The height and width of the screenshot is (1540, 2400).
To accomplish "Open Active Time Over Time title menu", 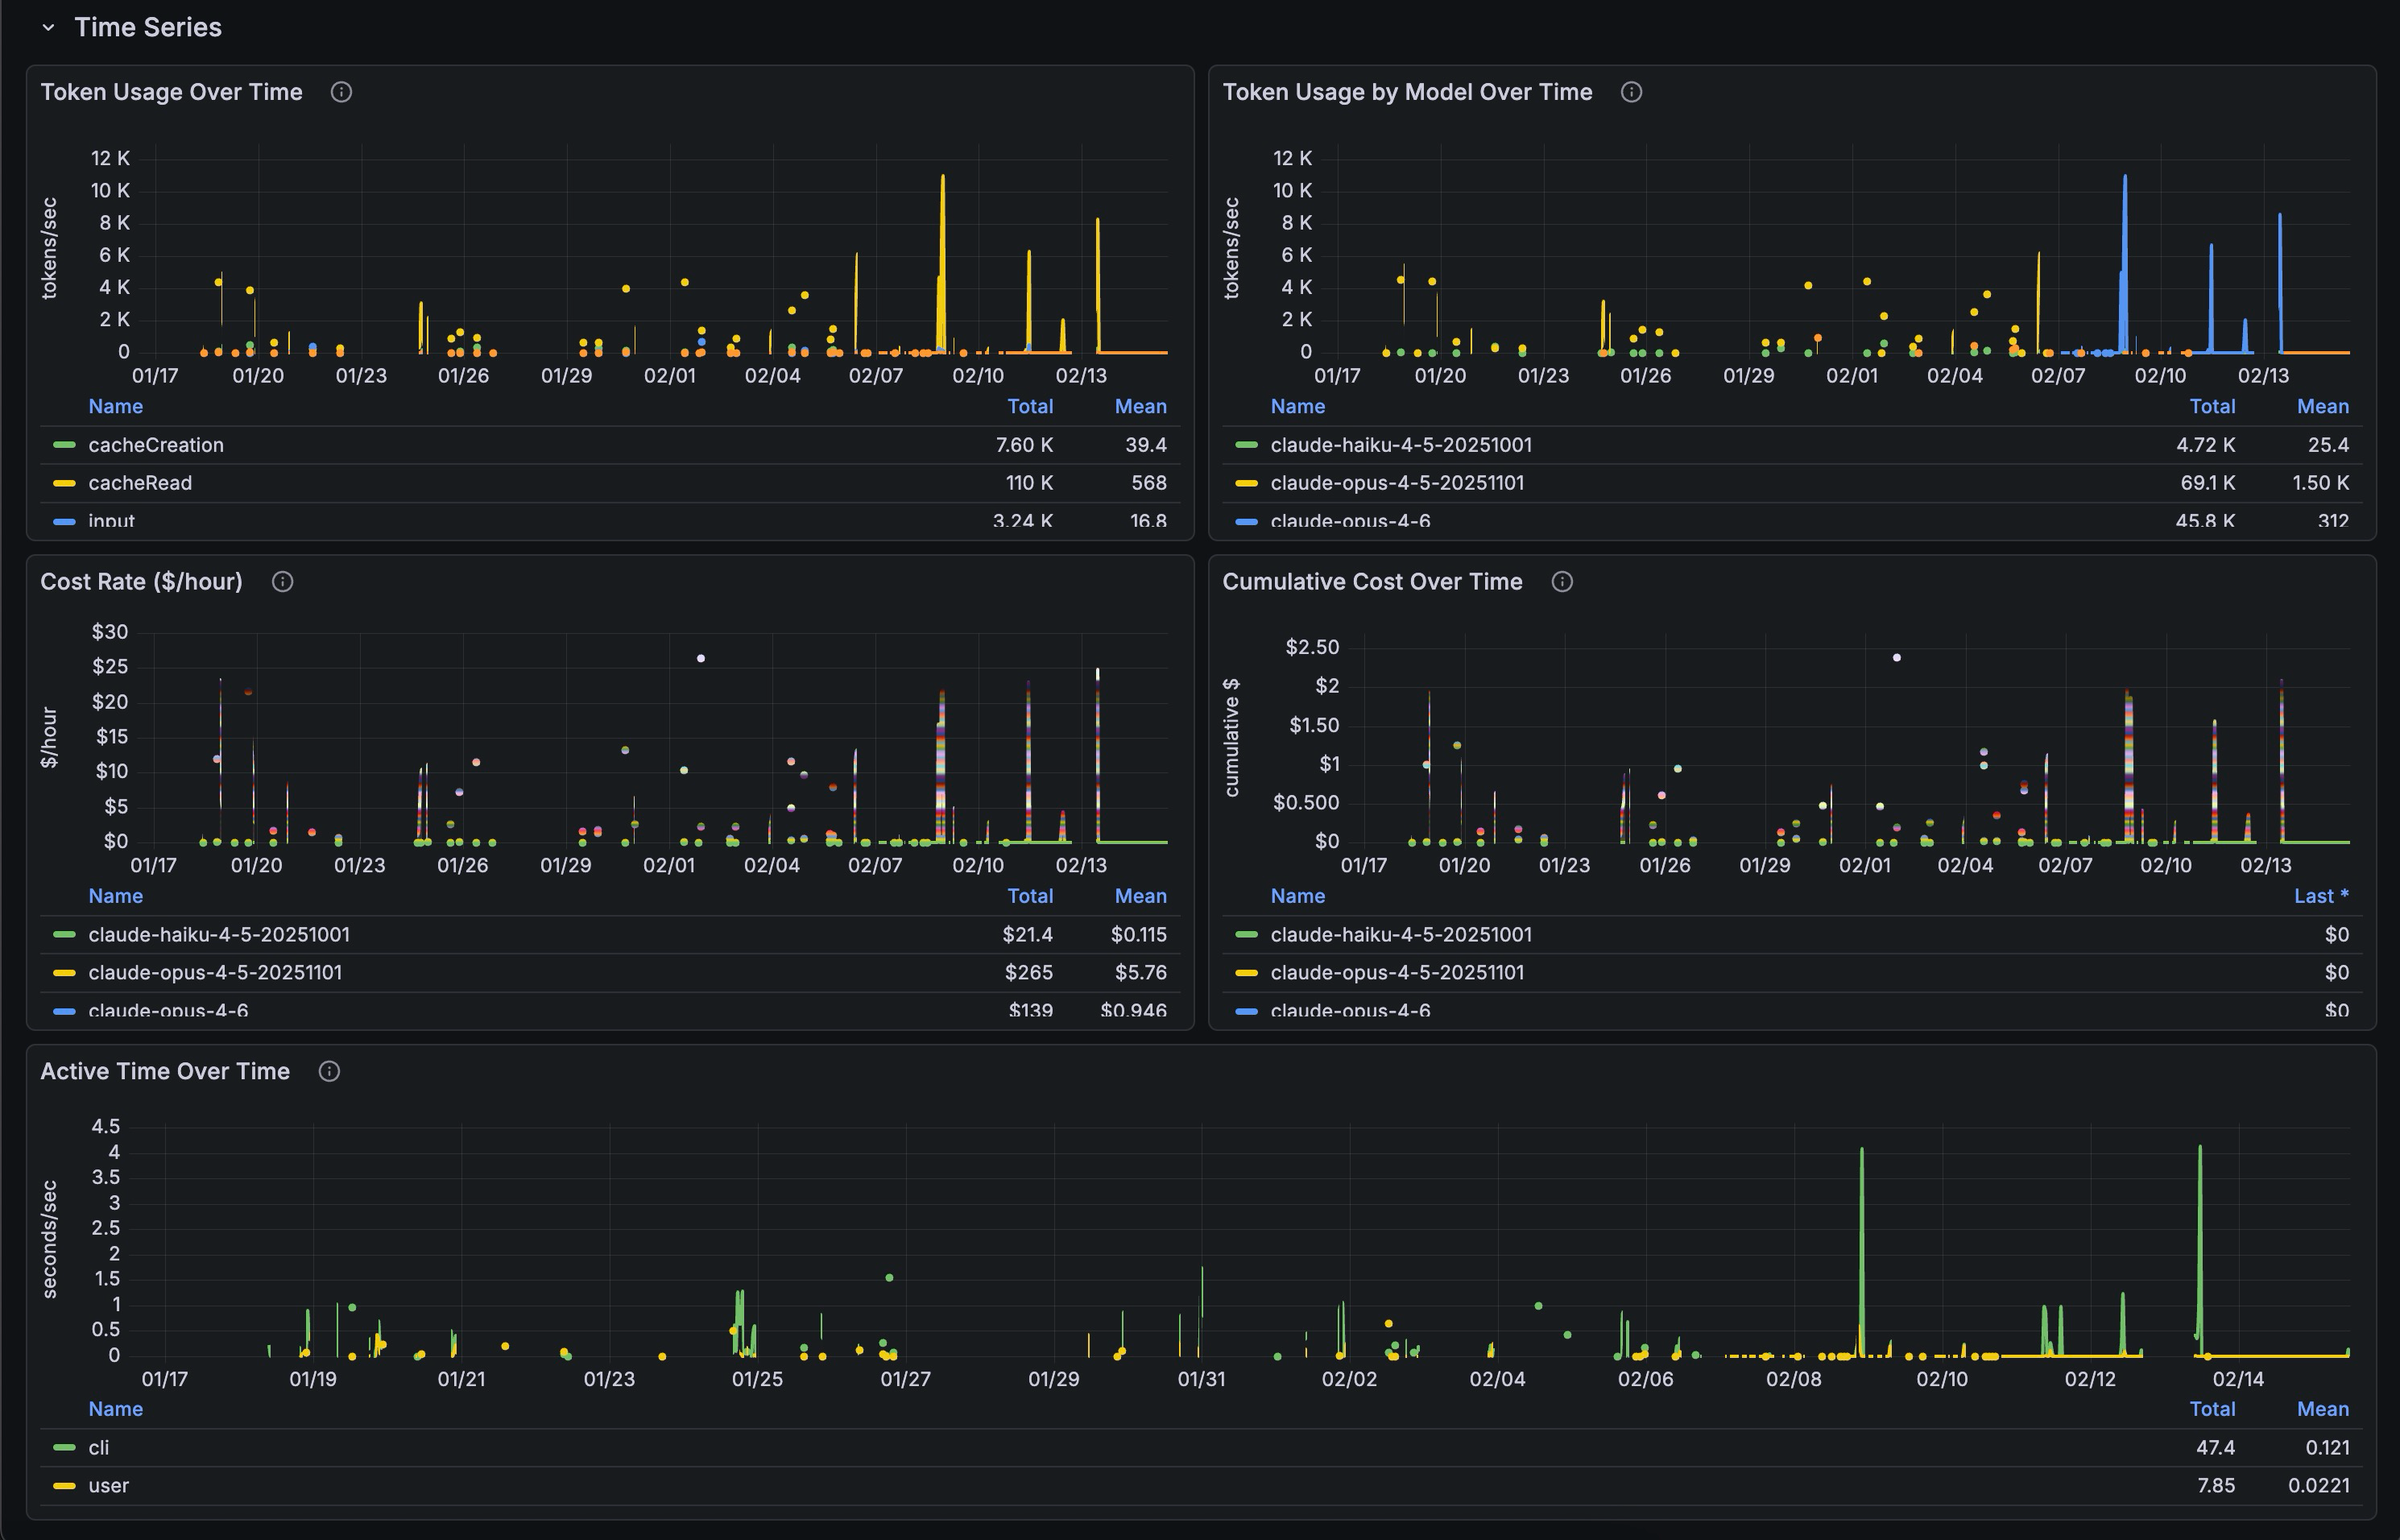I will [x=165, y=1072].
